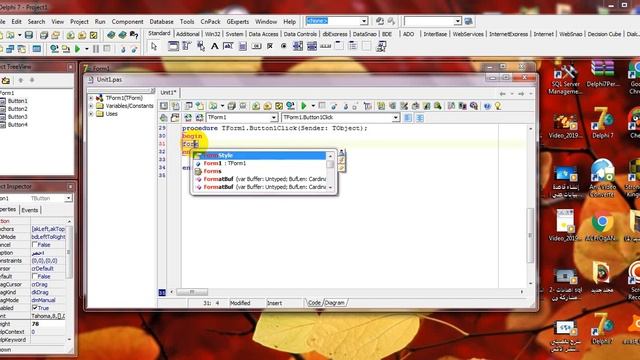Open the Project menu
The image size is (640, 360).
(79, 22)
